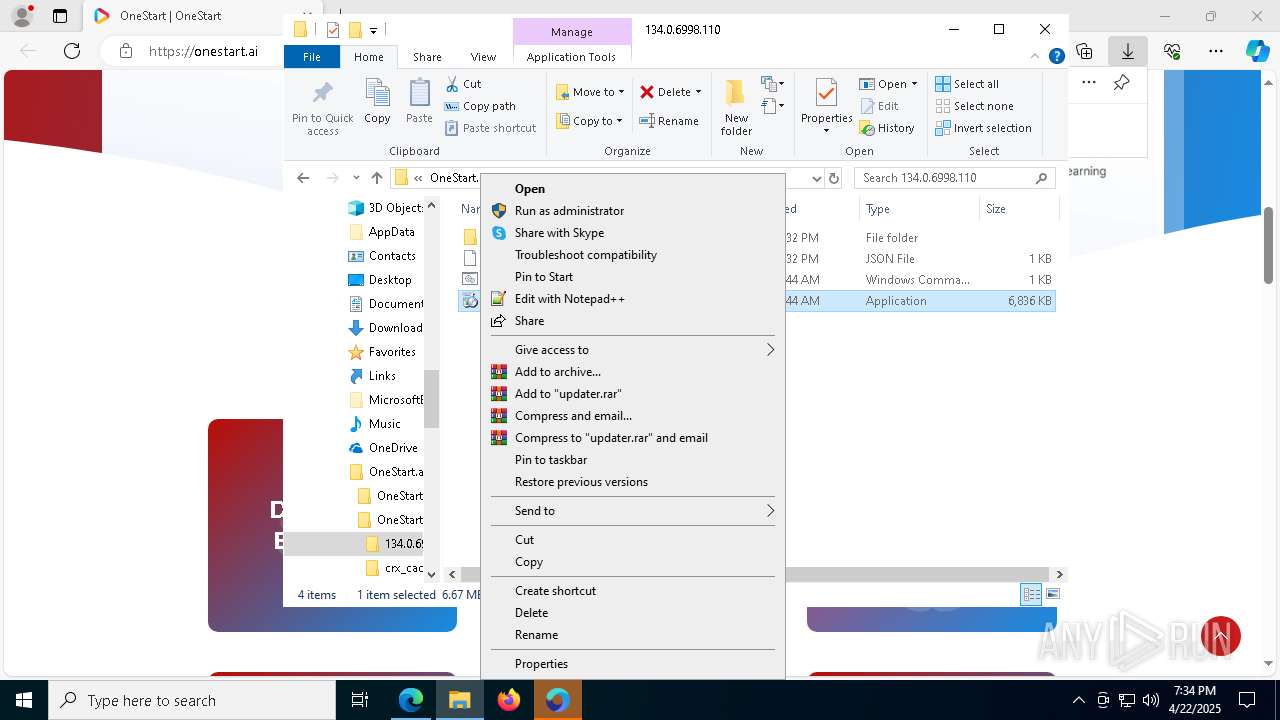Open the Copy to dropdown
The width and height of the screenshot is (1280, 720).
point(589,121)
